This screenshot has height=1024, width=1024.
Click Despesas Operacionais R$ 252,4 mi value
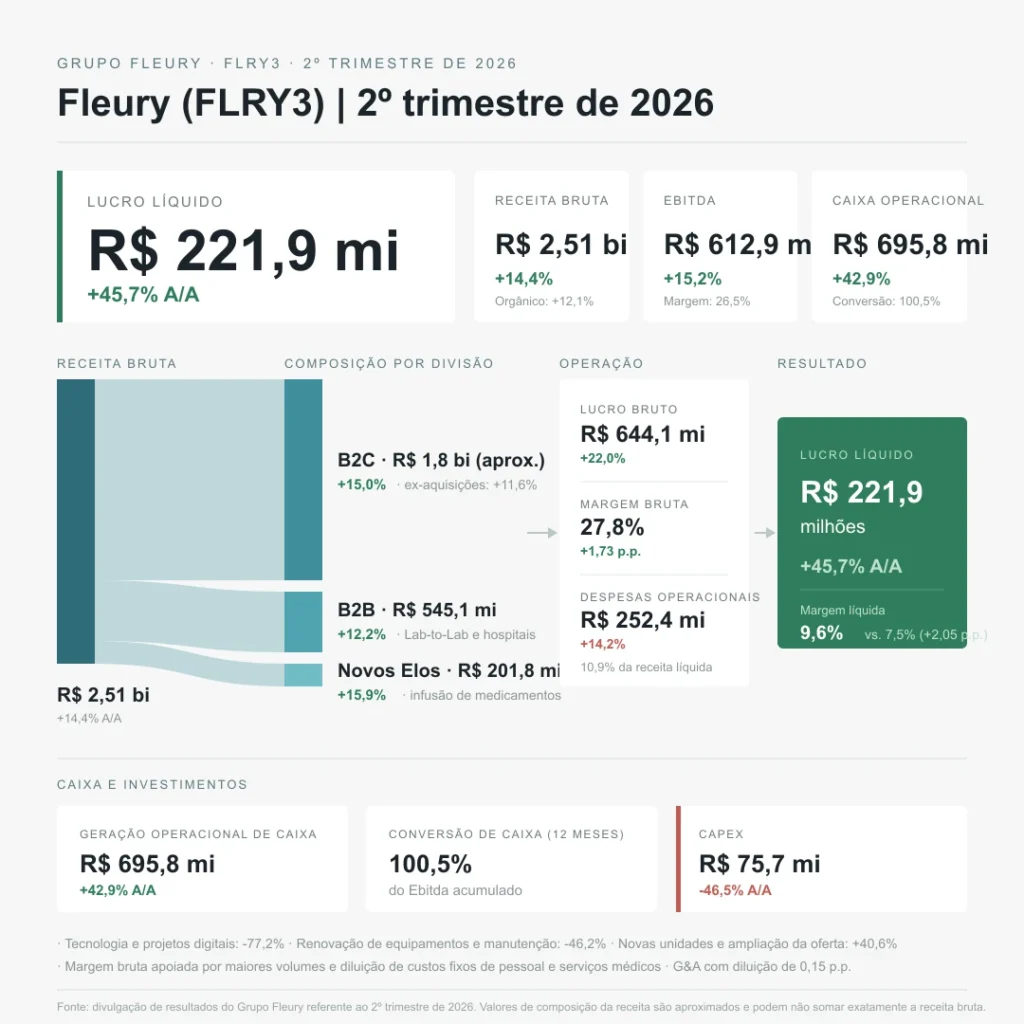643,620
